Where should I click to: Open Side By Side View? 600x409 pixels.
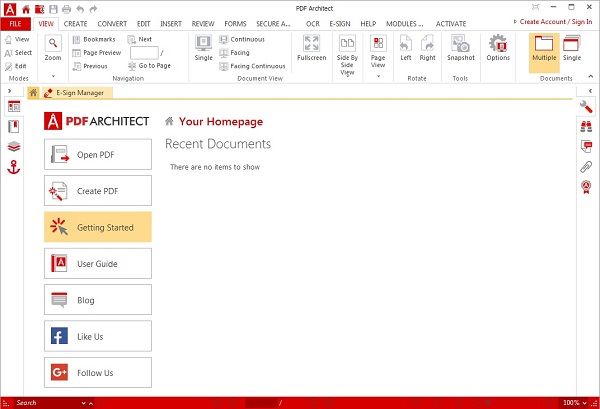pyautogui.click(x=347, y=55)
